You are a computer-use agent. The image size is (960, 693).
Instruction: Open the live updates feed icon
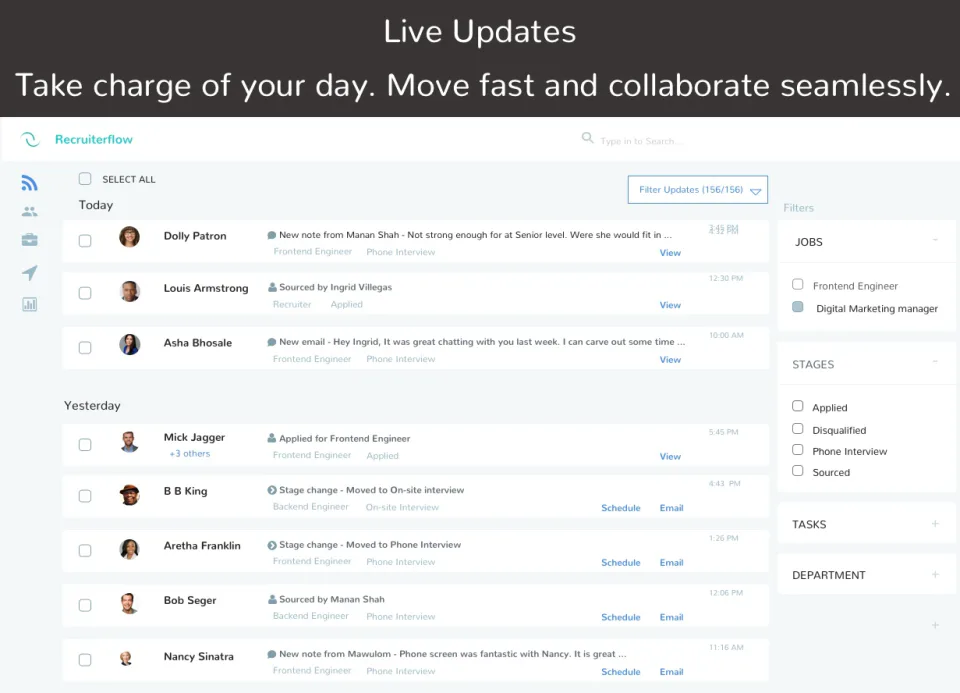tap(29, 182)
